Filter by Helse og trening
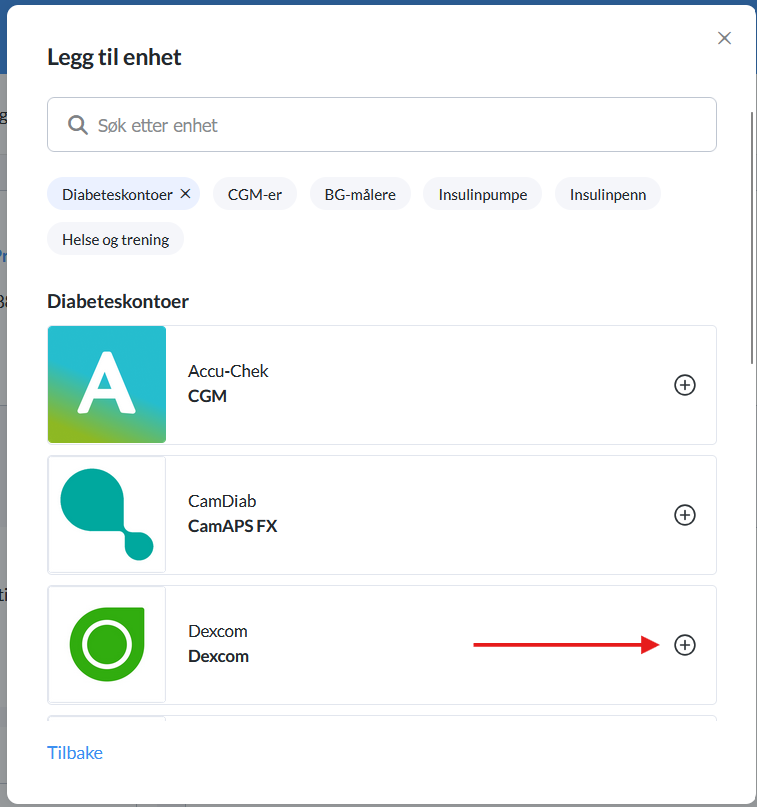757x807 pixels. pyautogui.click(x=115, y=239)
